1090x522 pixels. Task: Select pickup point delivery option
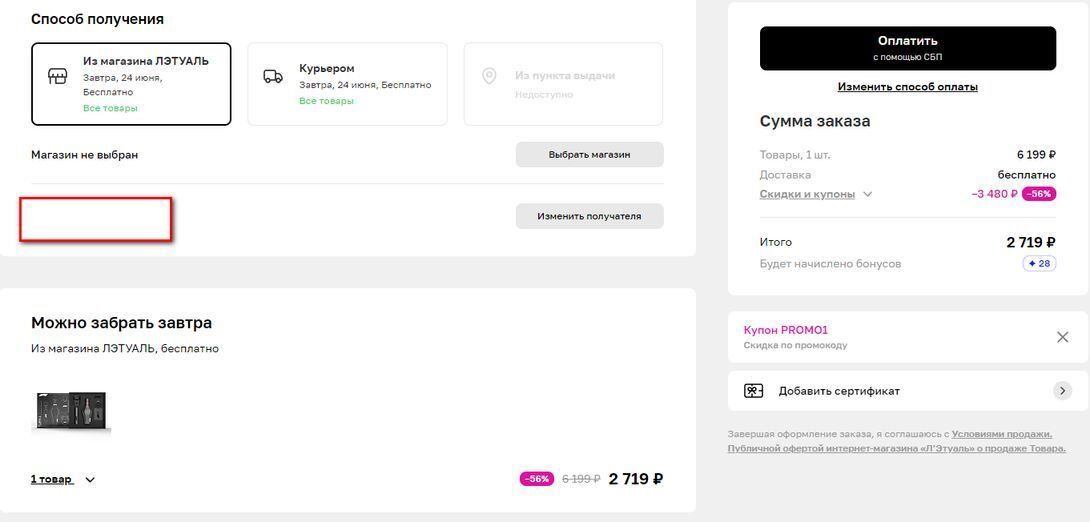click(562, 84)
